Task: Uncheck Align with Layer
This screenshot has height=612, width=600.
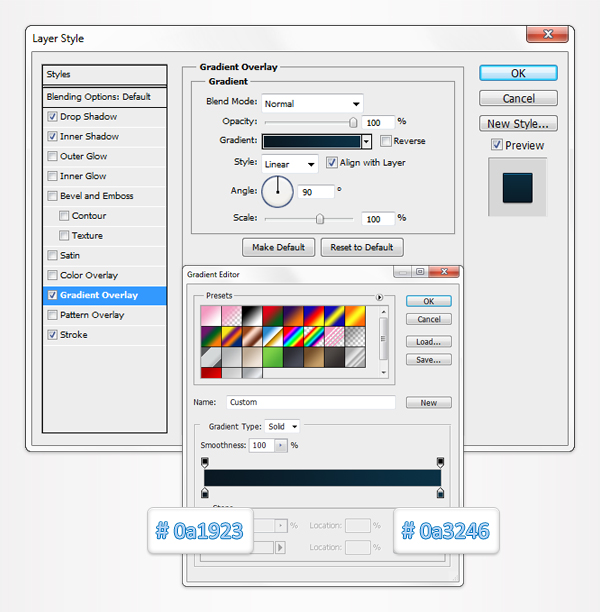Action: [332, 163]
